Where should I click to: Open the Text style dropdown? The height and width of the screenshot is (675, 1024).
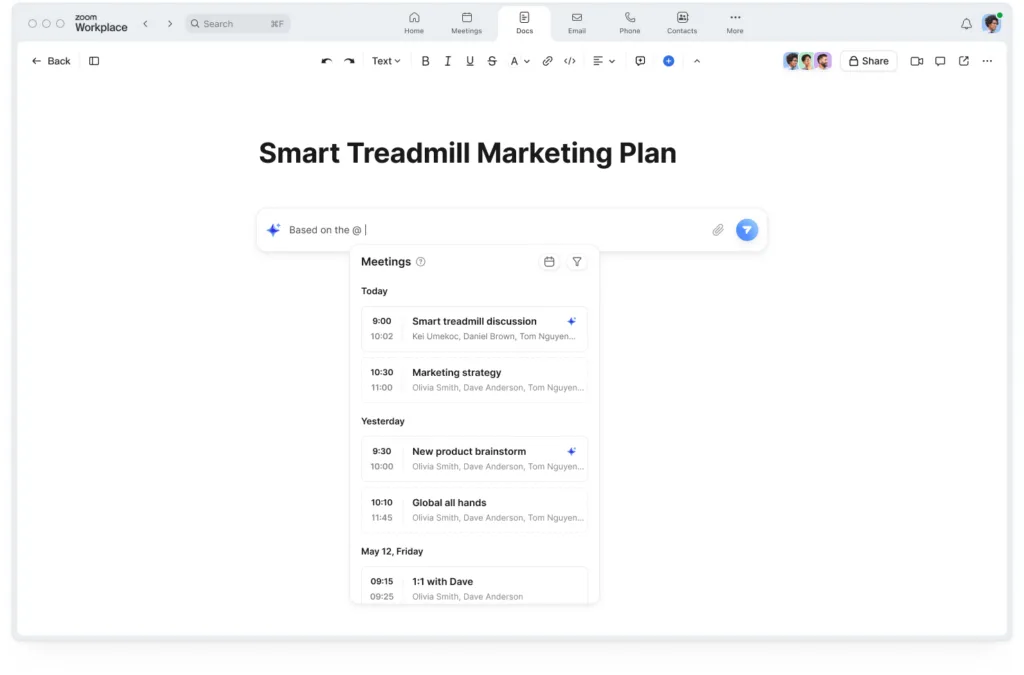click(385, 61)
